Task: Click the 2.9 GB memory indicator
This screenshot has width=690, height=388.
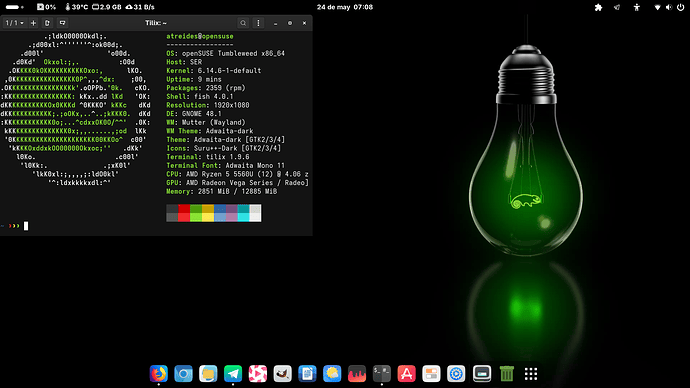Action: click(106, 7)
